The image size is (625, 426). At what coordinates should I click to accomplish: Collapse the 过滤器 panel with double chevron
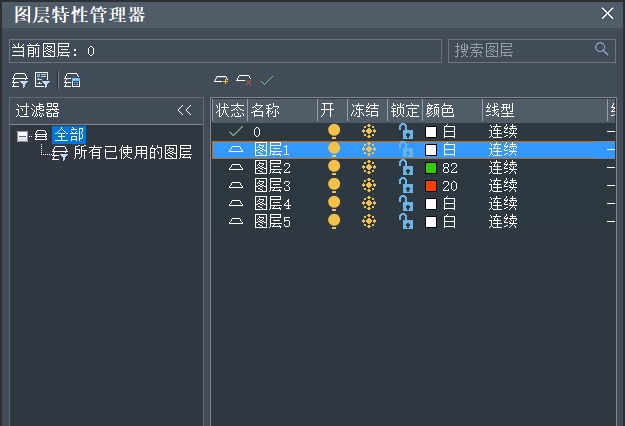coord(184,110)
